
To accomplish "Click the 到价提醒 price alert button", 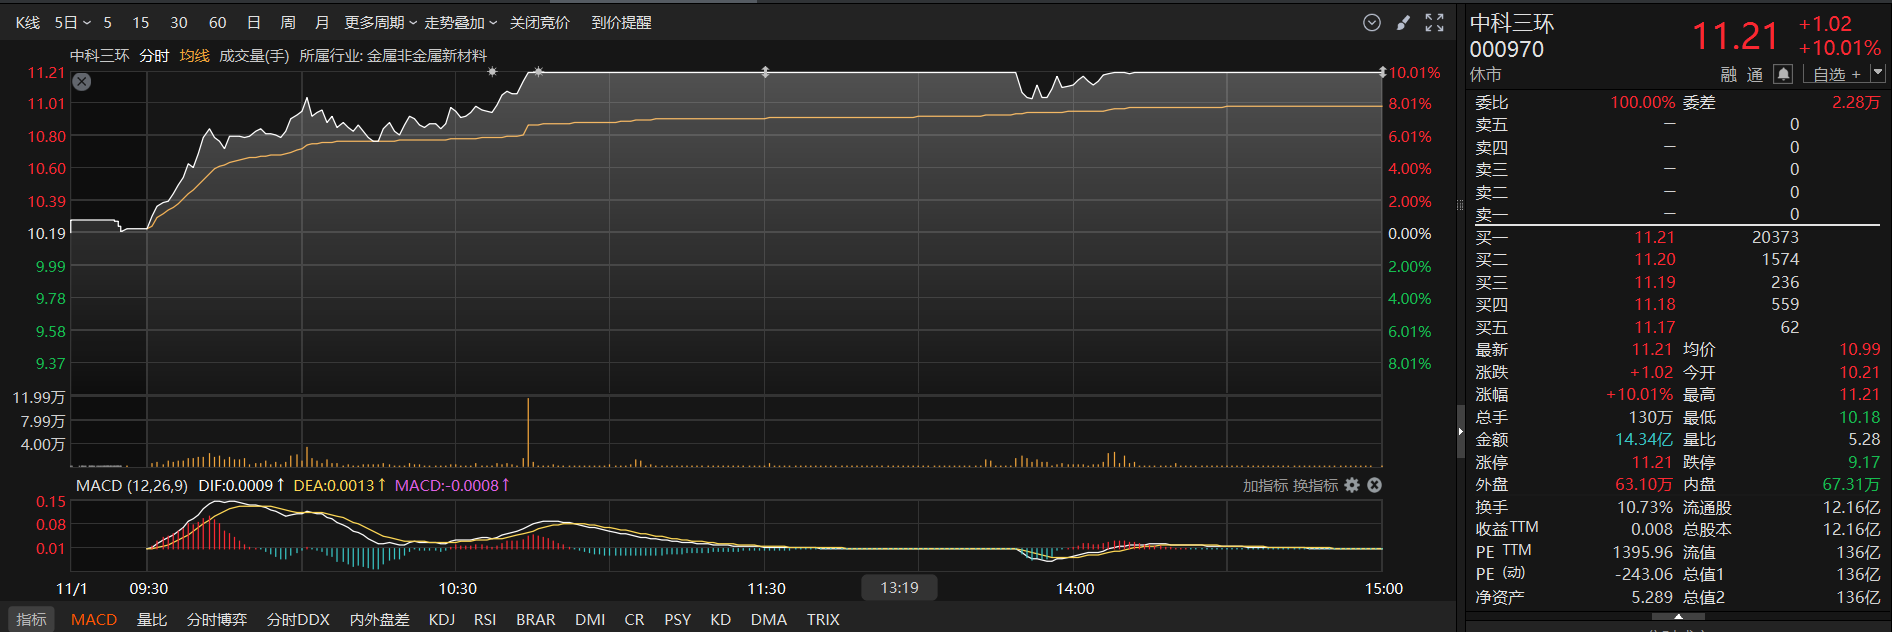I will (x=621, y=23).
